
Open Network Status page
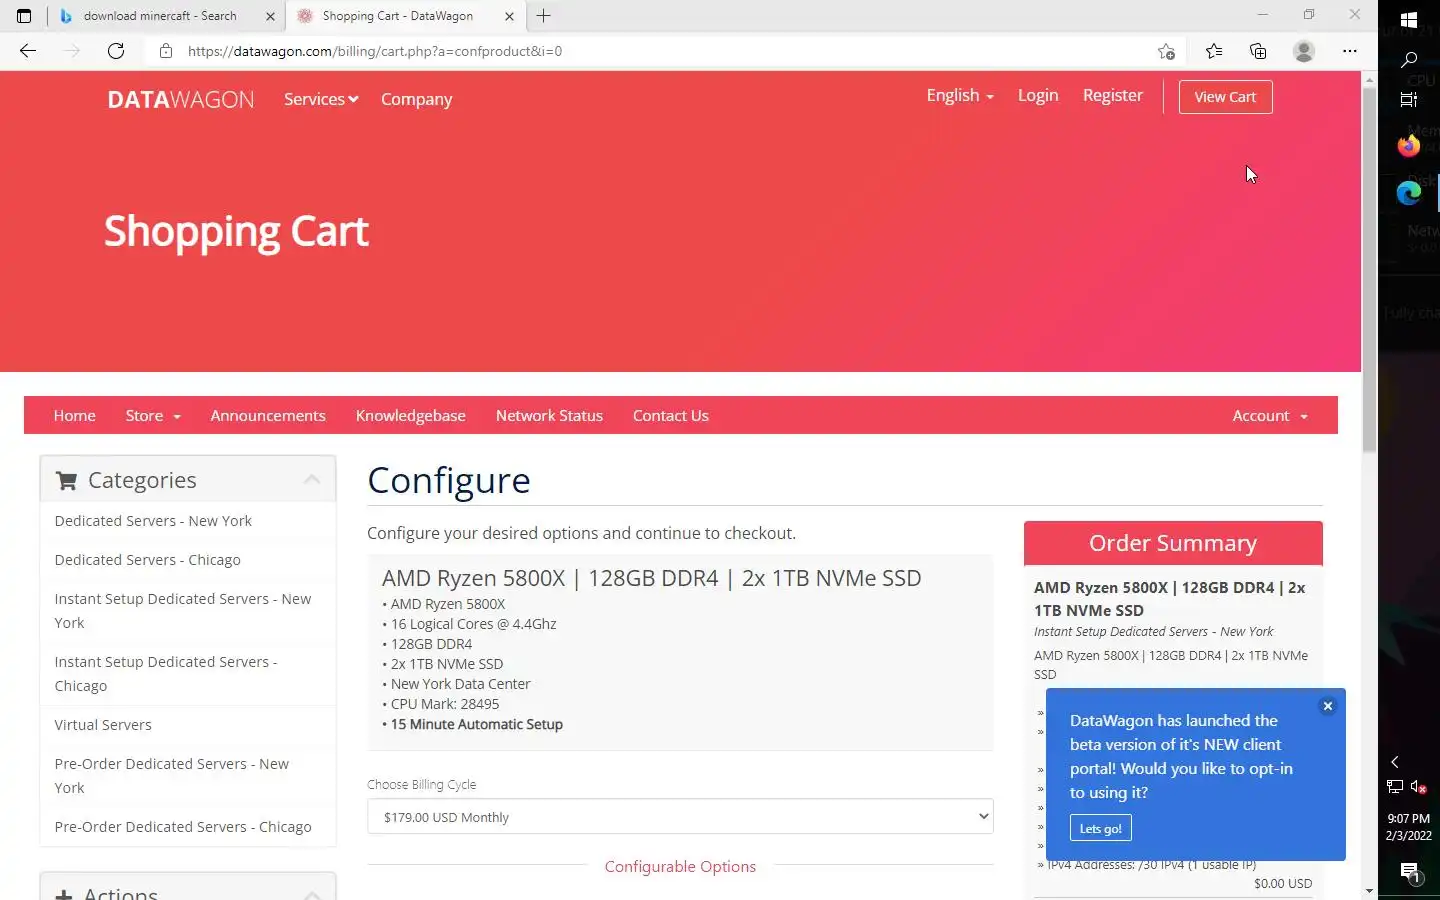point(549,416)
